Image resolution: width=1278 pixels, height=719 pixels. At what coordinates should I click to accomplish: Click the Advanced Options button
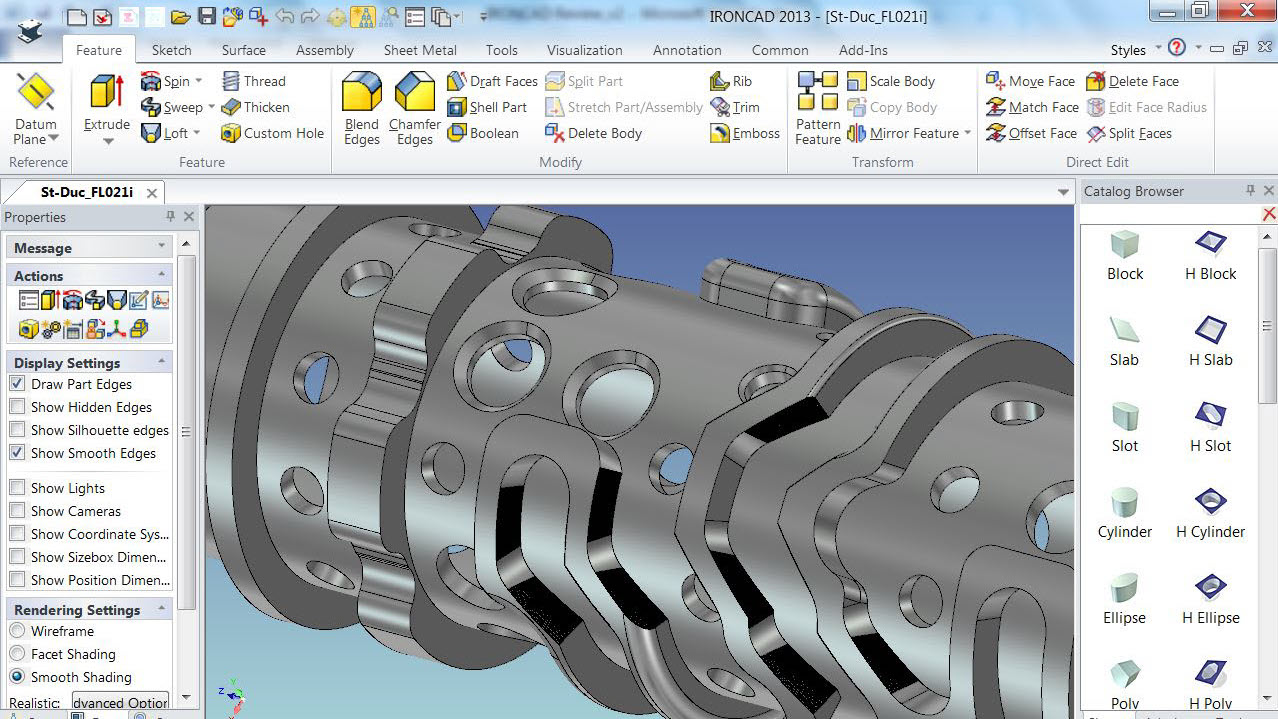coord(119,702)
